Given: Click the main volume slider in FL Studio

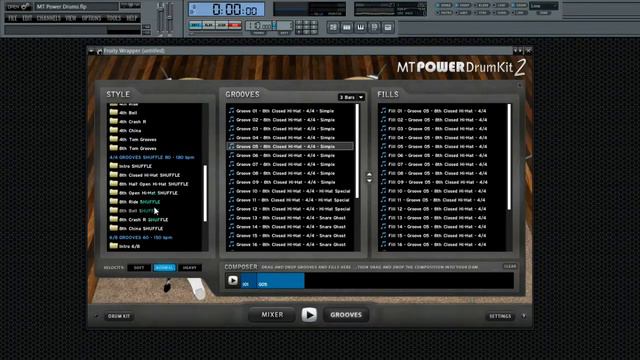Looking at the screenshot, I should 161,18.
